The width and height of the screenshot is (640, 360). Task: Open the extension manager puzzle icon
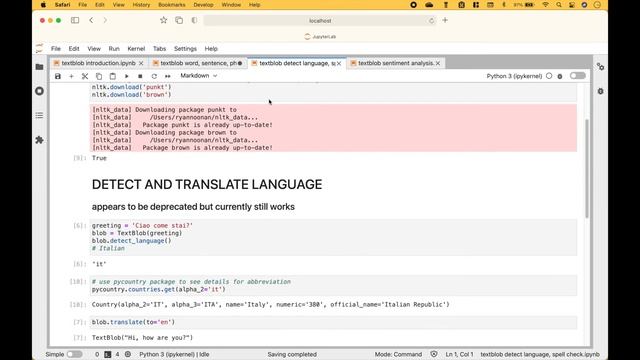click(40, 140)
